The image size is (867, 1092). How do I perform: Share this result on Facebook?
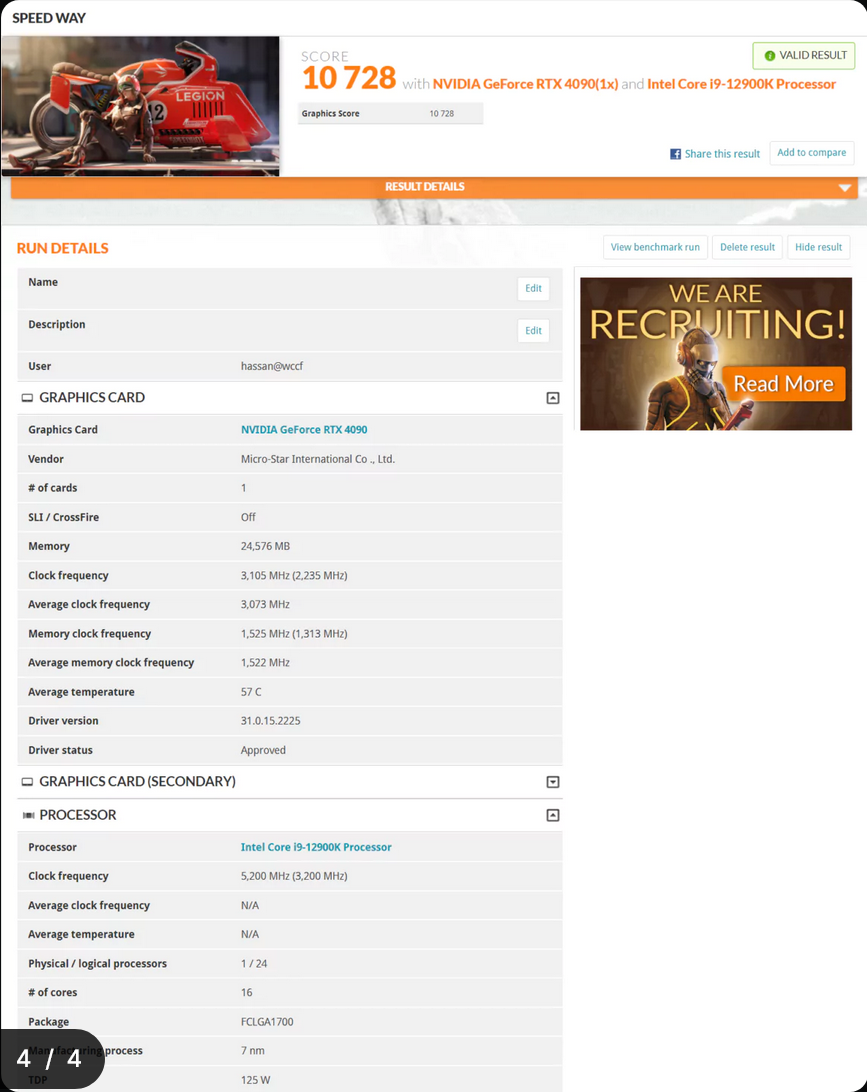click(x=714, y=154)
